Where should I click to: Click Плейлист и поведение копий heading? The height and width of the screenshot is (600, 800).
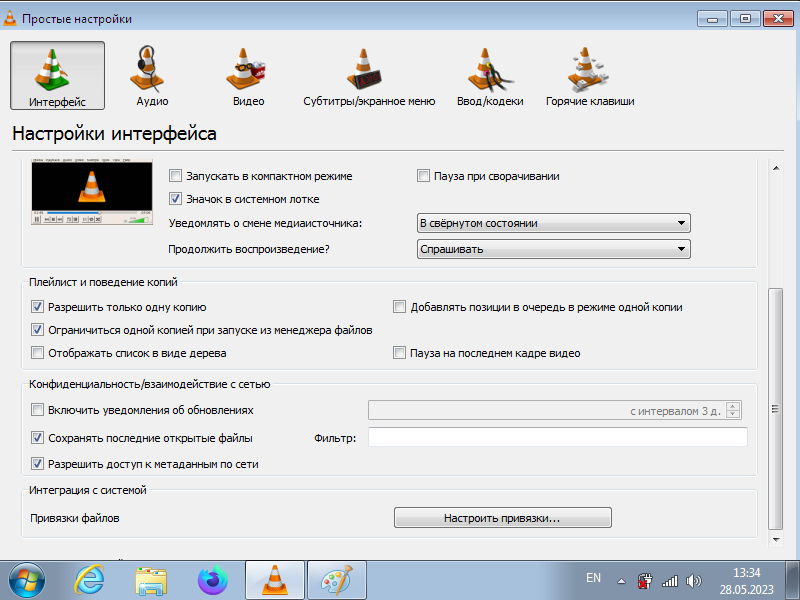(x=103, y=282)
